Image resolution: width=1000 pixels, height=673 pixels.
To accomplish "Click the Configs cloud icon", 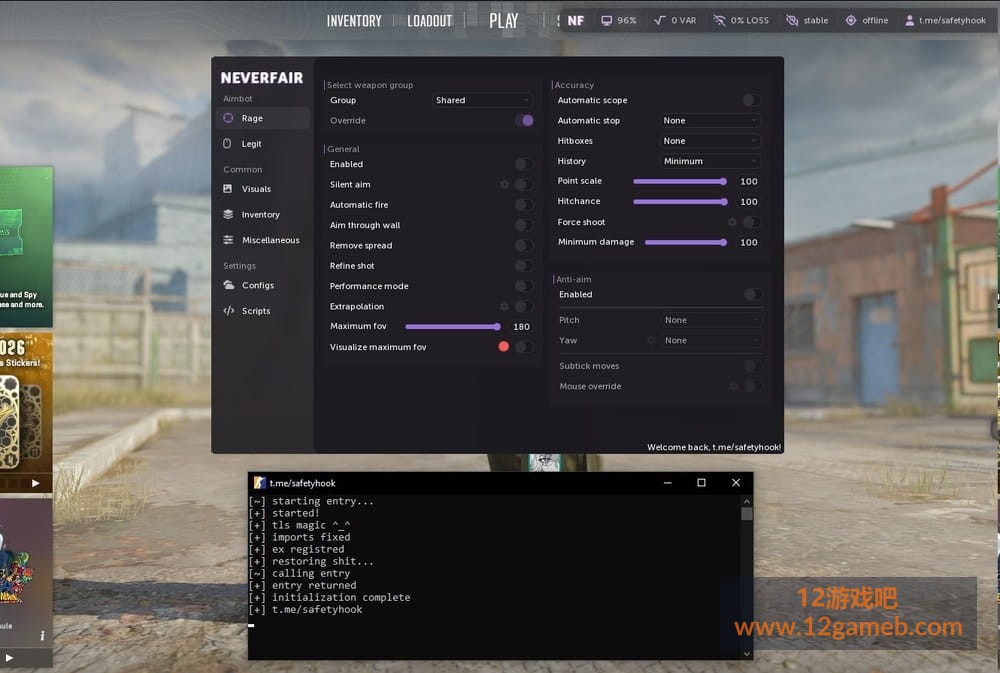I will [x=228, y=285].
